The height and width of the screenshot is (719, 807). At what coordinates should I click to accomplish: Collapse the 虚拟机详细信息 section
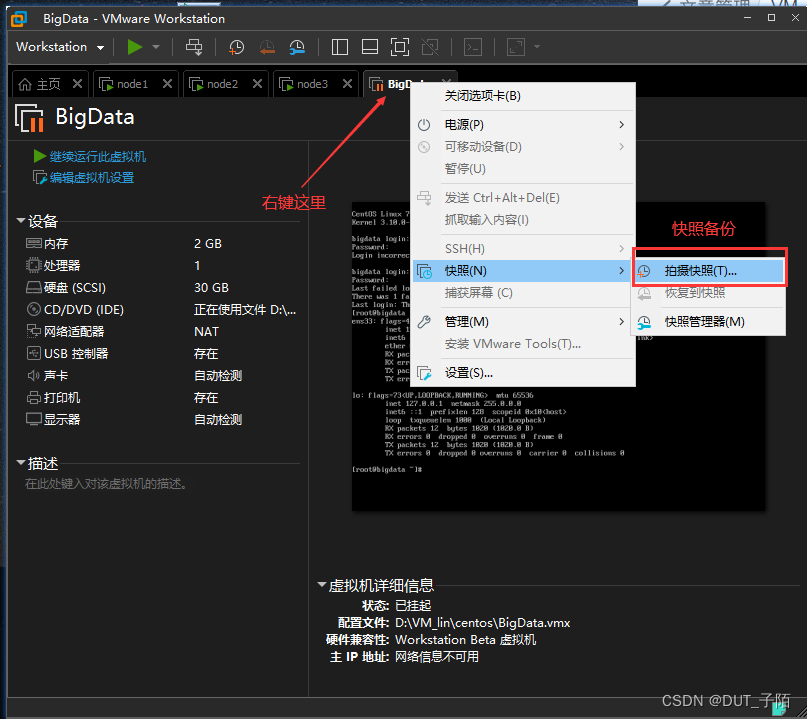pos(322,585)
